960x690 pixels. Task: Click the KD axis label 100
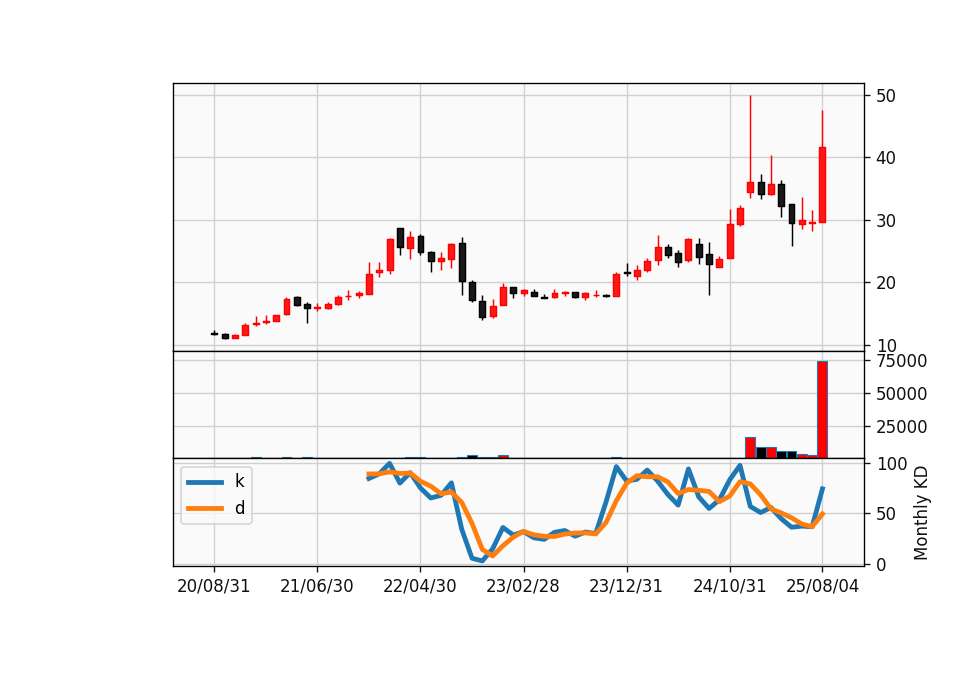(x=892, y=464)
